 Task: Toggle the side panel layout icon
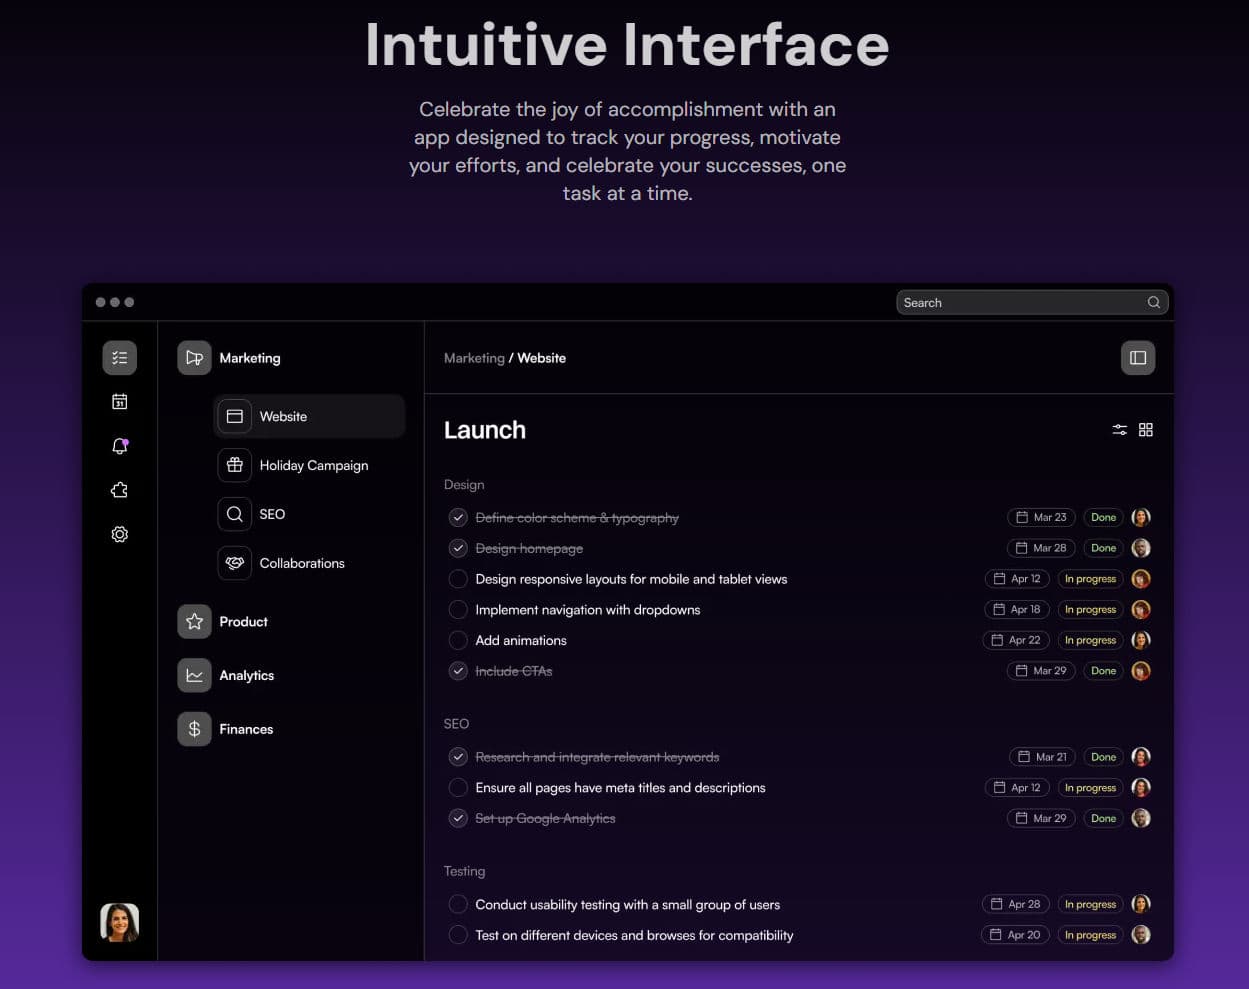click(1137, 358)
